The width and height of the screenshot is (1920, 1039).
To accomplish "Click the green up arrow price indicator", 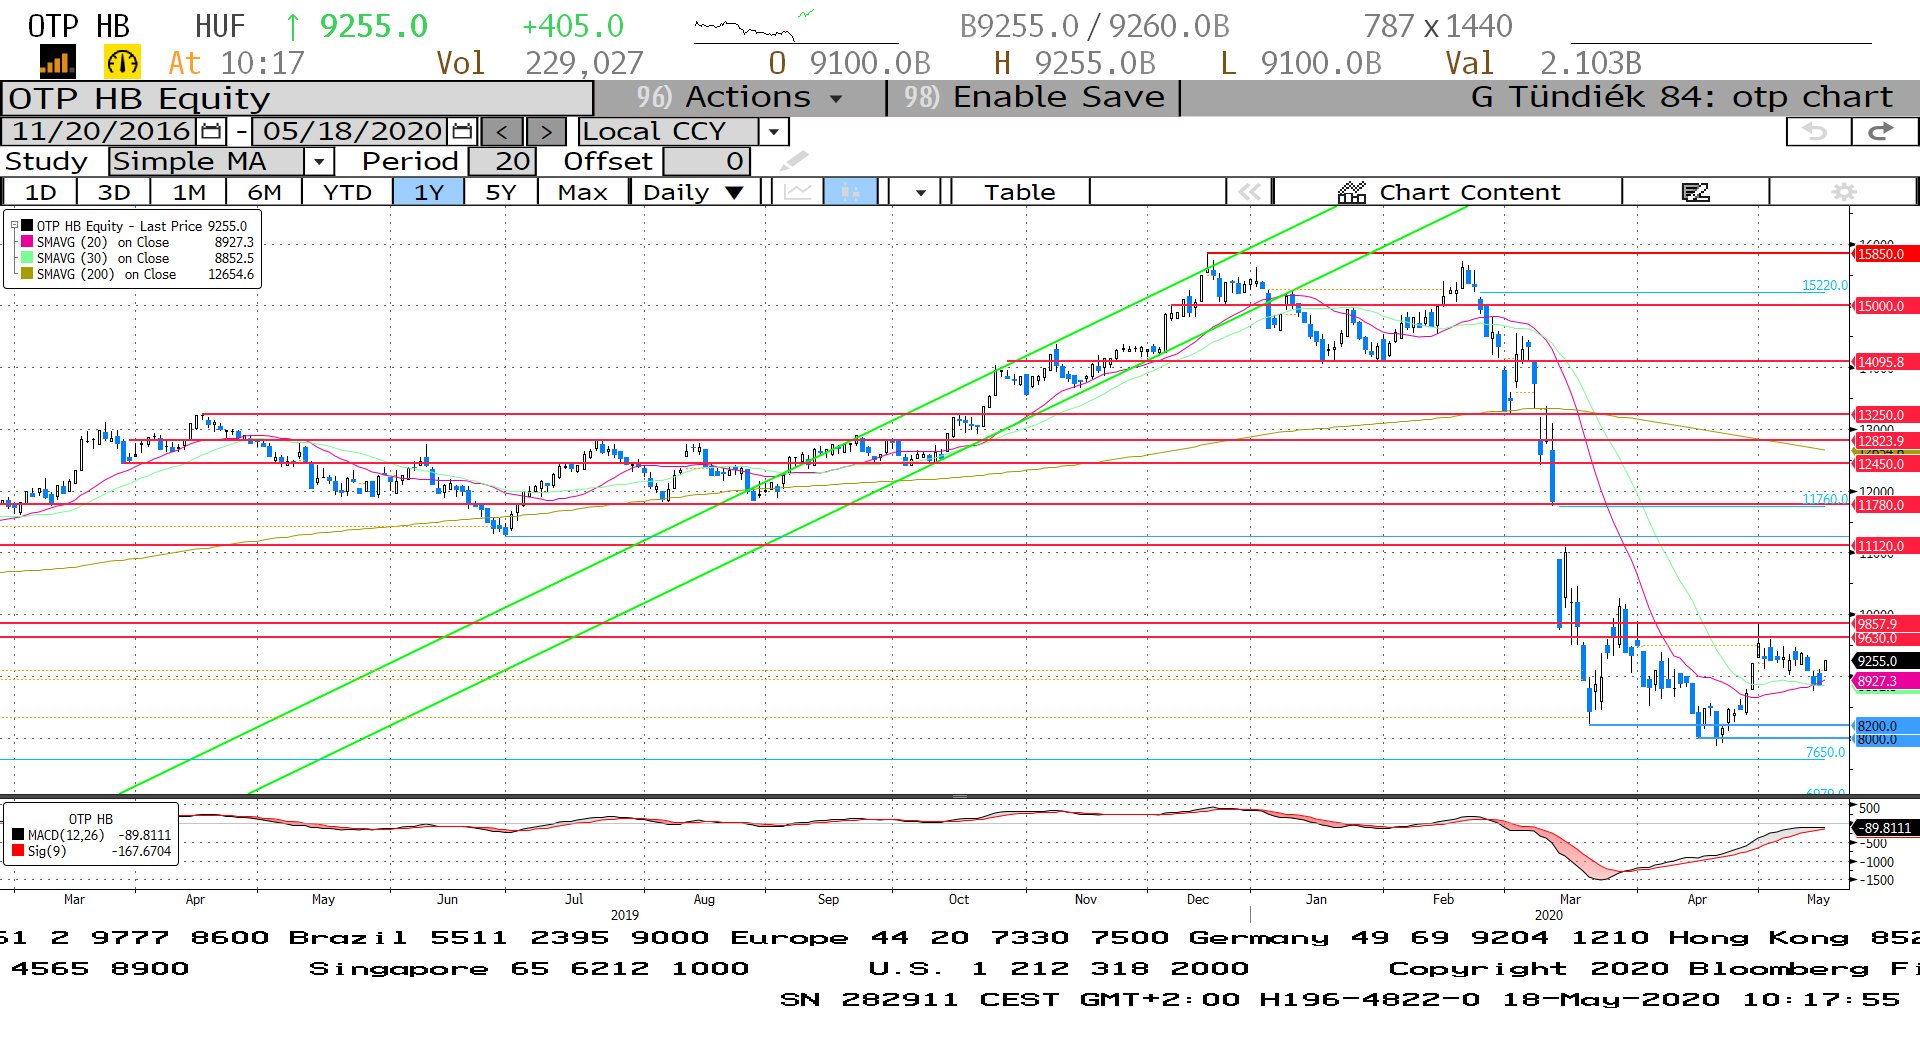I will click(293, 26).
